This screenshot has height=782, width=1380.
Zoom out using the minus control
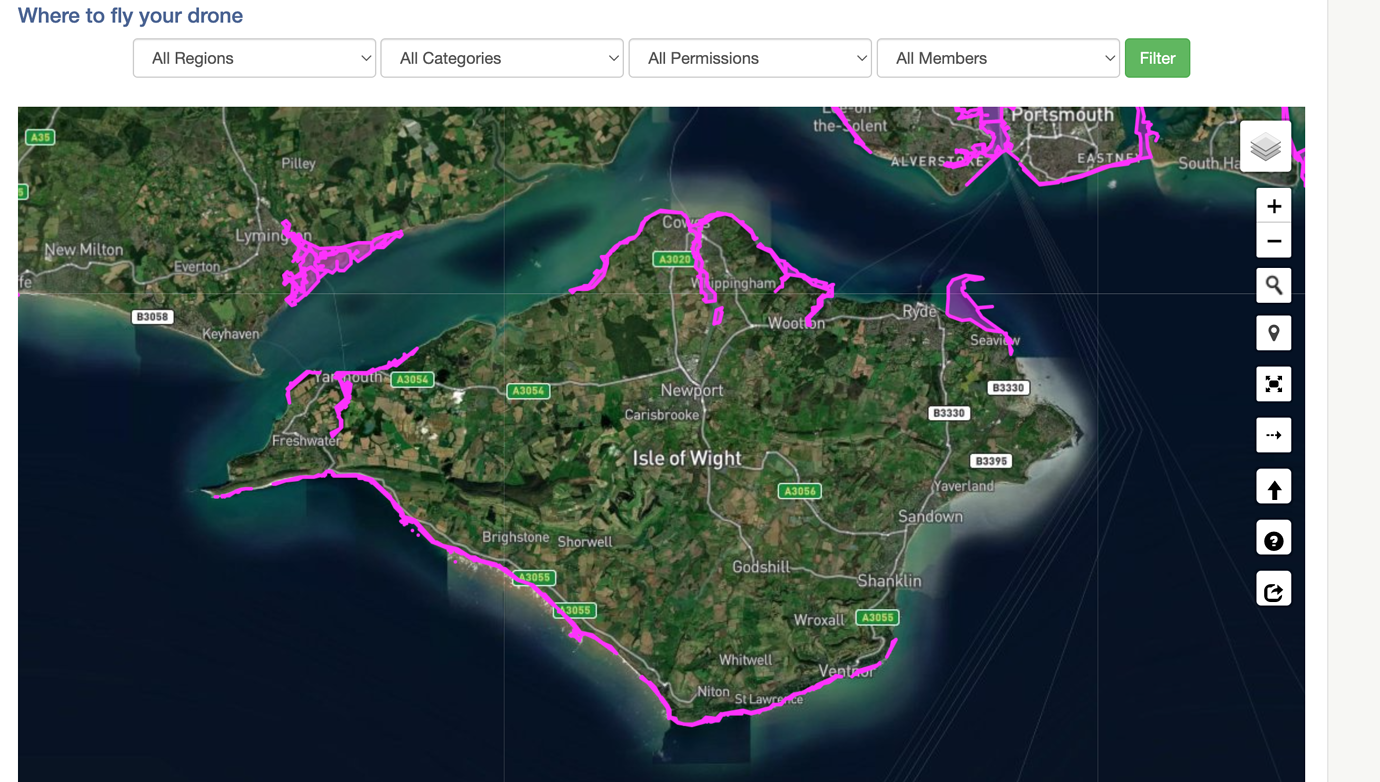(1273, 240)
